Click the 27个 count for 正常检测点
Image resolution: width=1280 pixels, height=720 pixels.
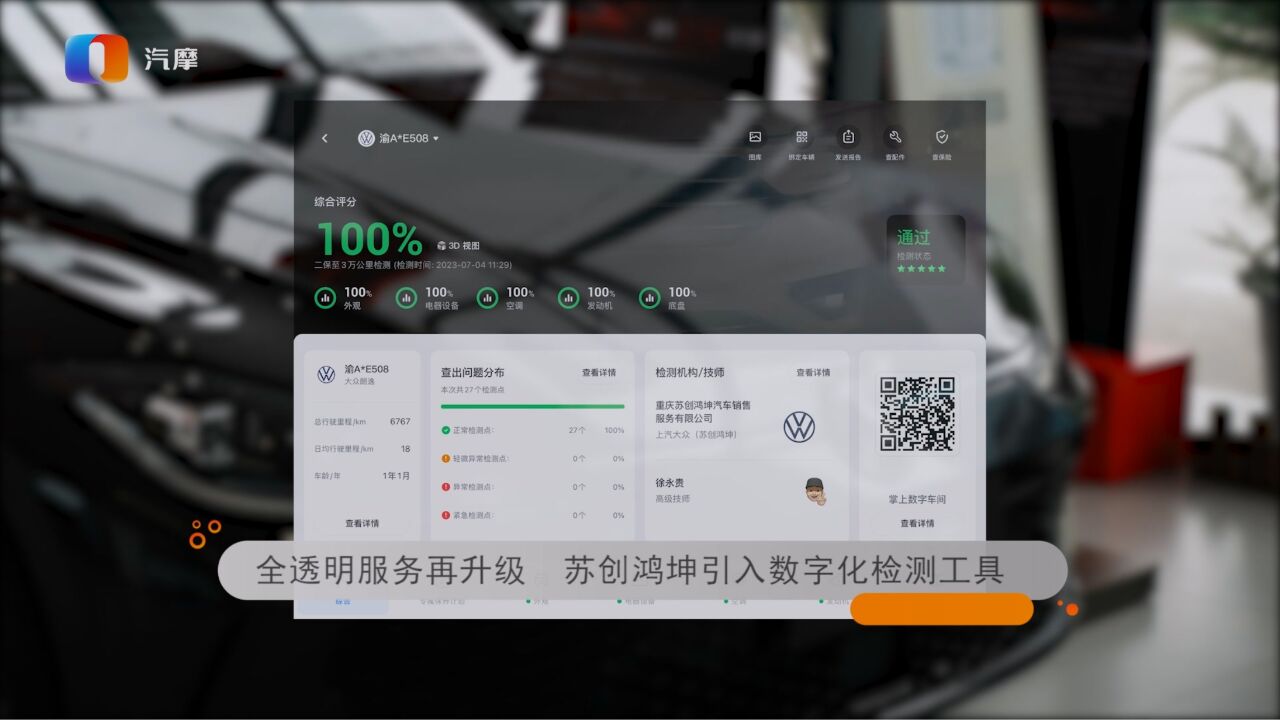click(x=577, y=430)
